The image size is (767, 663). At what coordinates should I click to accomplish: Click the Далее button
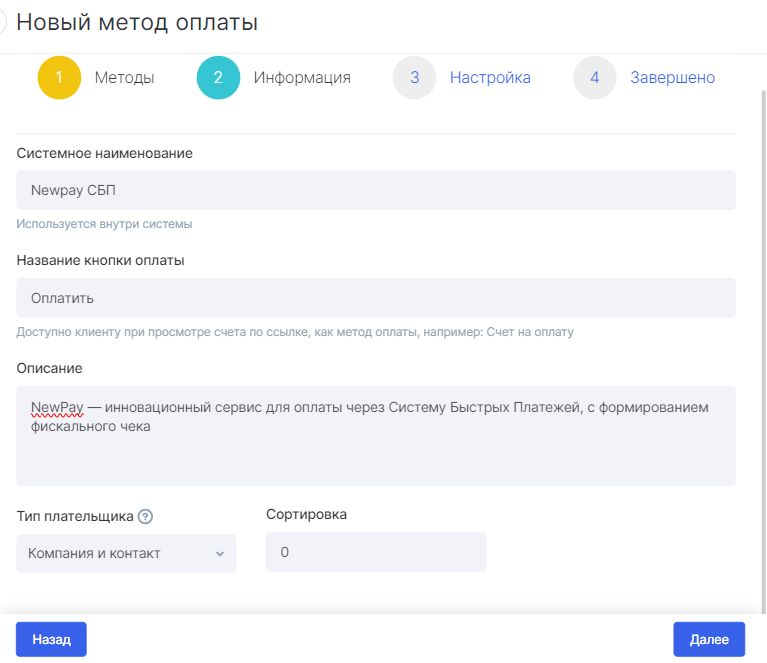click(709, 639)
